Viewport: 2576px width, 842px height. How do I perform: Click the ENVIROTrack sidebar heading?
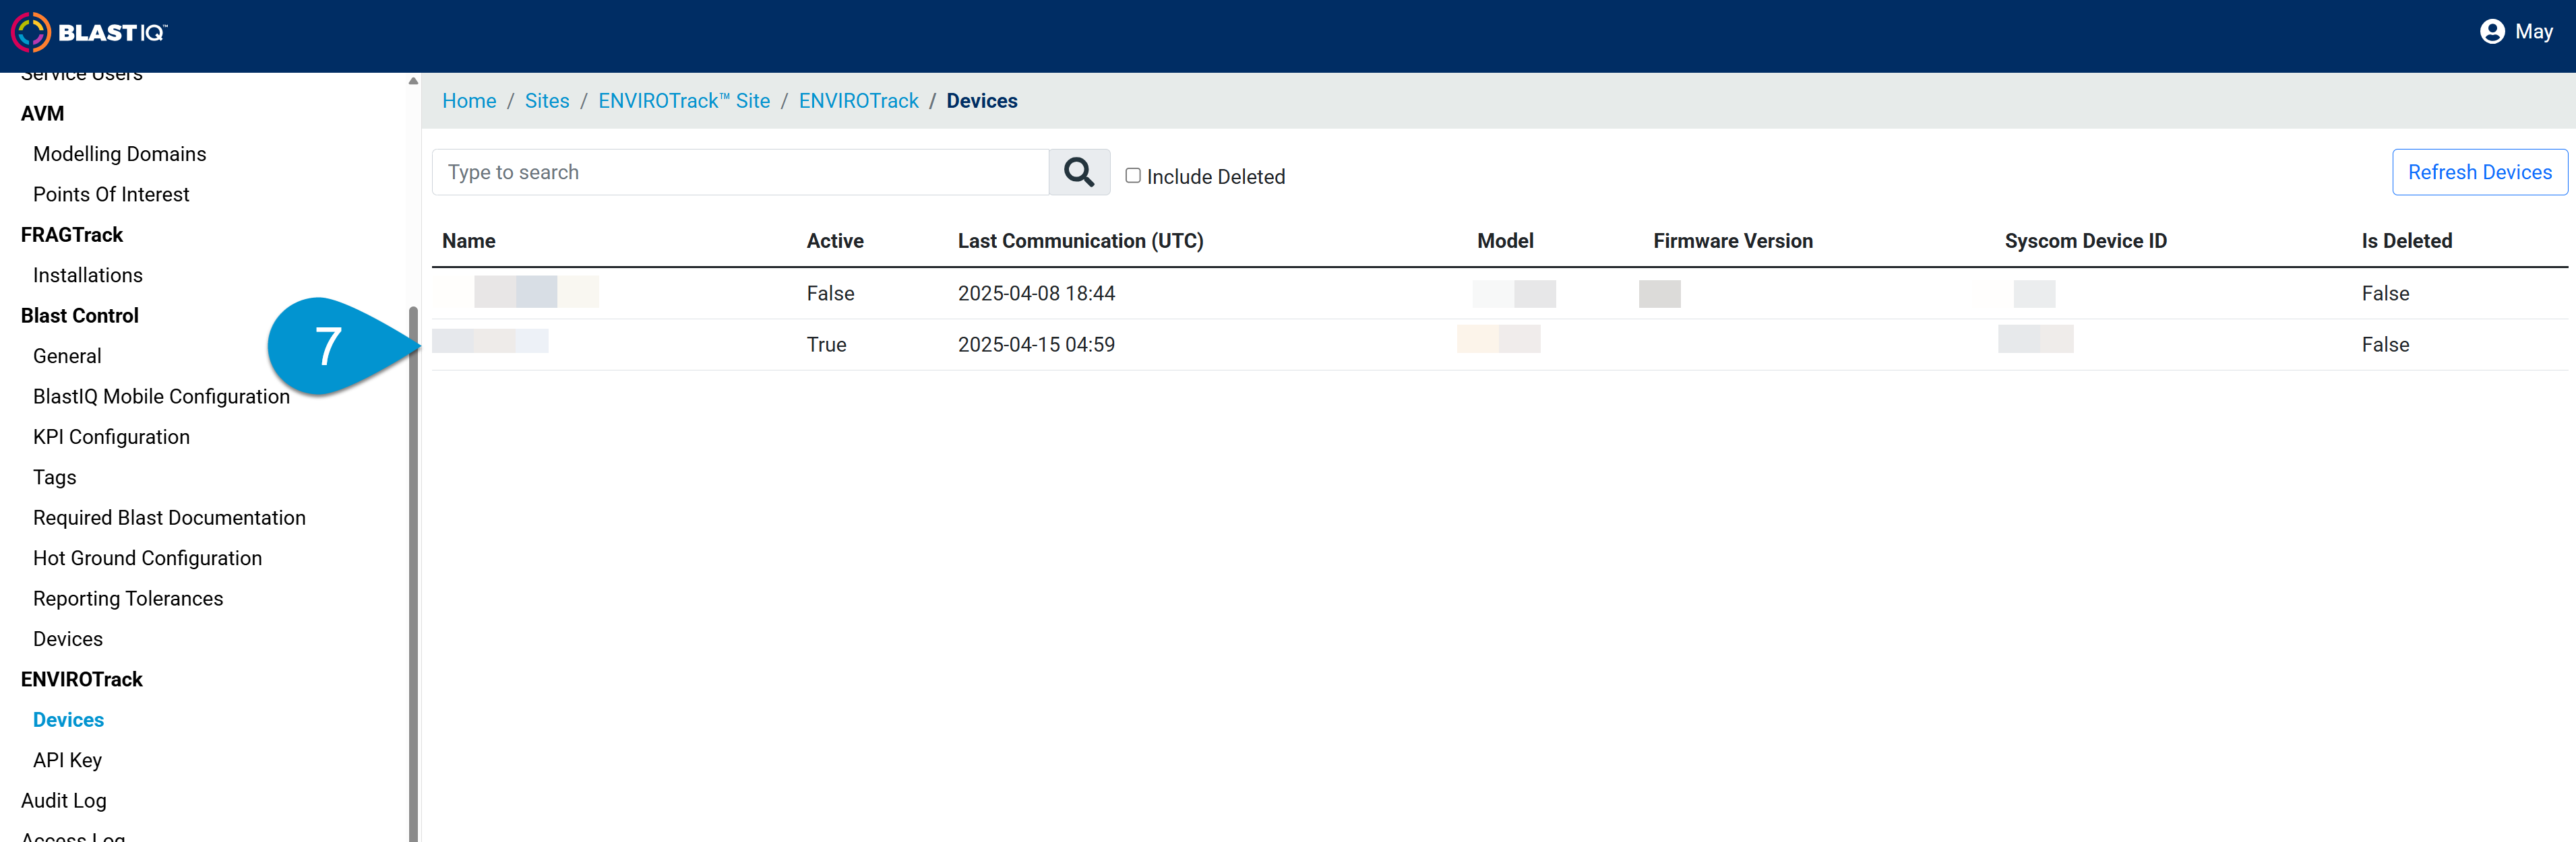82,679
